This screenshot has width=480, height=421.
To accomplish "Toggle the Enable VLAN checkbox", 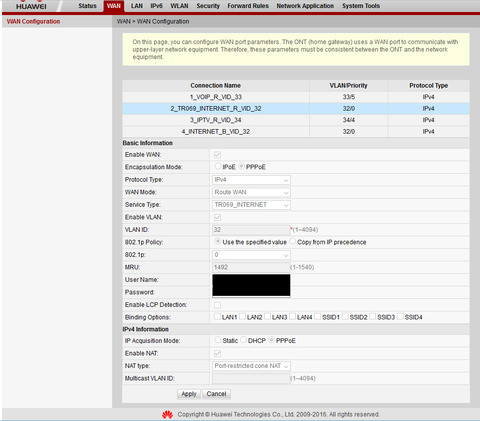I will [217, 217].
